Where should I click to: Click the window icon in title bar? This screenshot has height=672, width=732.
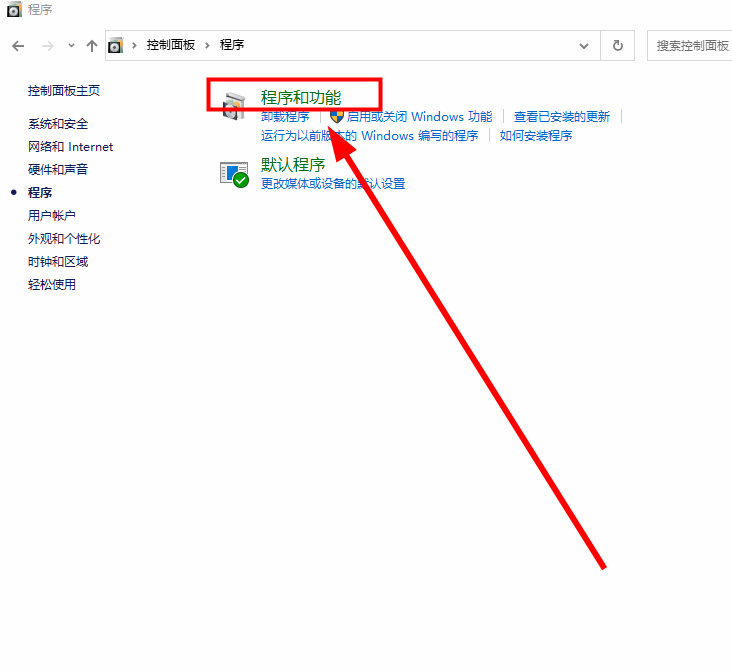[13, 10]
